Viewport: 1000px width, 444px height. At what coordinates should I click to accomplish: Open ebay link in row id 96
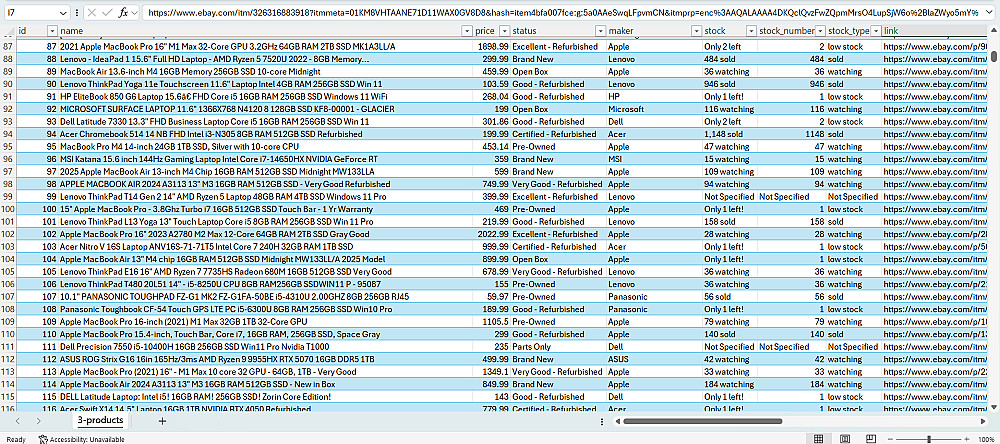click(x=935, y=159)
